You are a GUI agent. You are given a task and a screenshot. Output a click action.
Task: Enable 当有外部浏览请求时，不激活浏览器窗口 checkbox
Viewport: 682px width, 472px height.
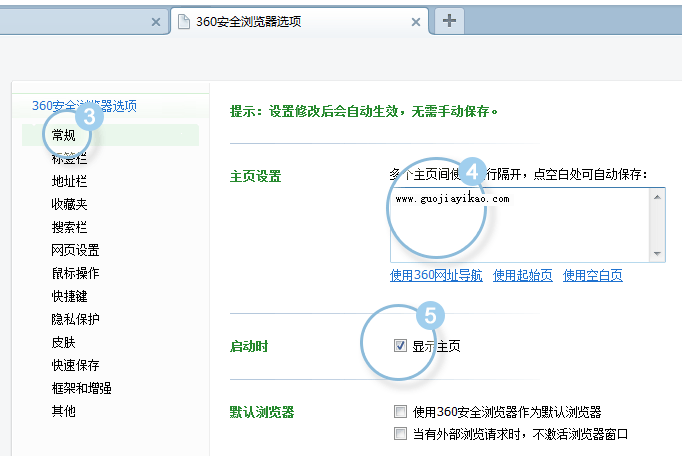click(x=400, y=434)
